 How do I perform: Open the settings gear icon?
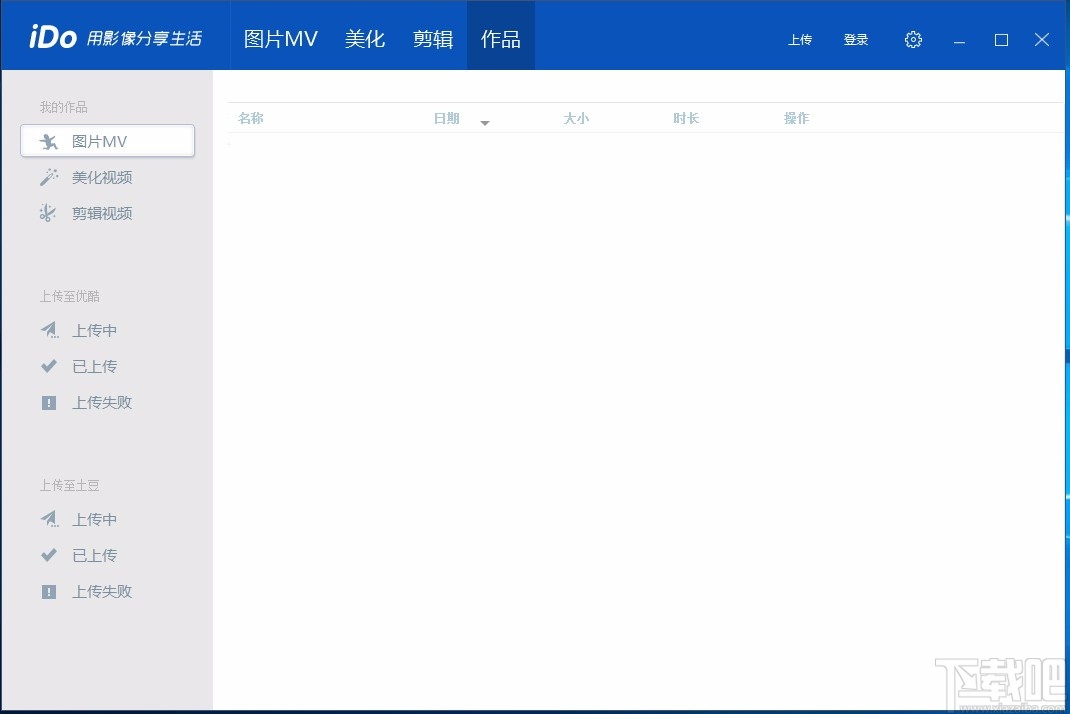[x=913, y=40]
